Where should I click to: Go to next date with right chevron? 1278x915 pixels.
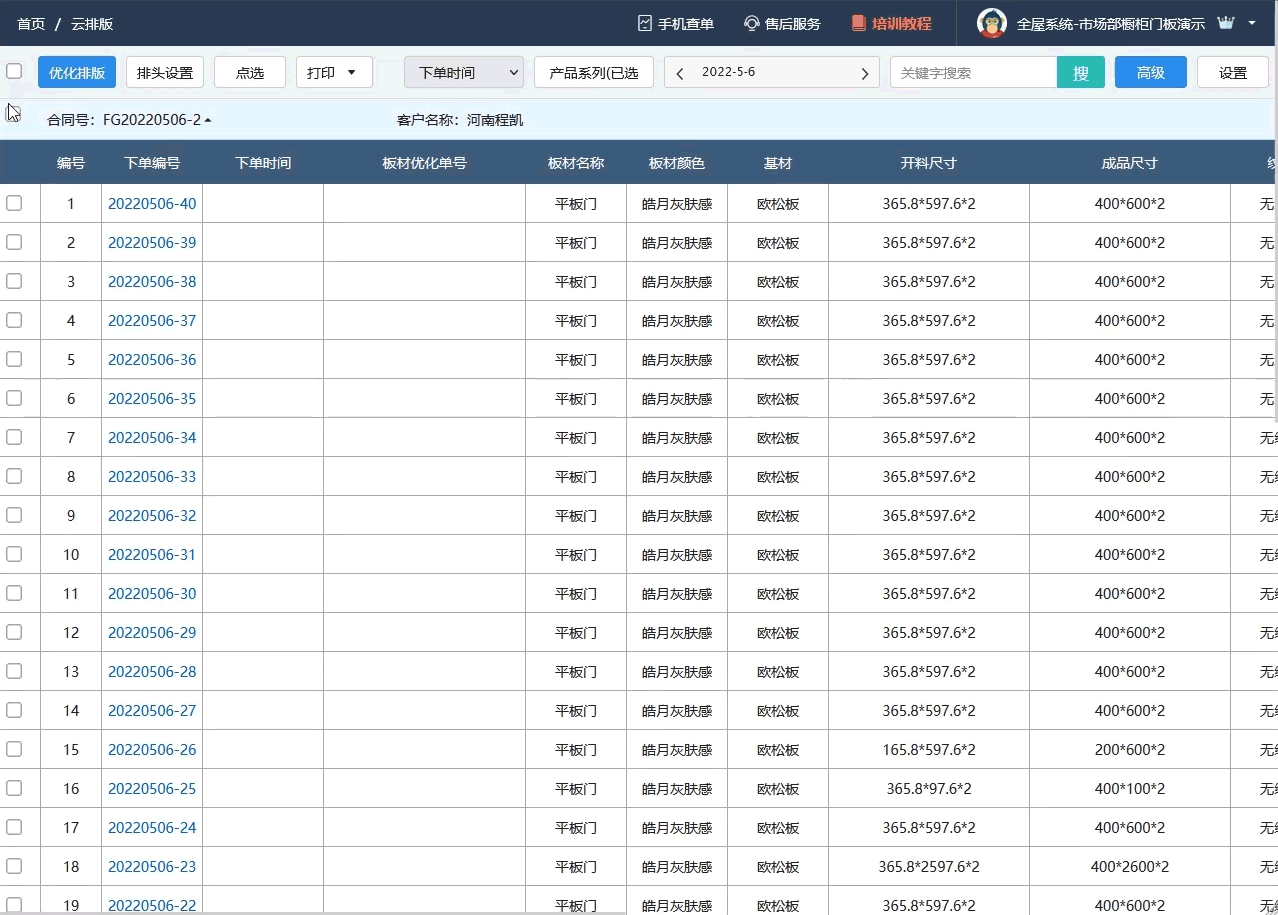tap(865, 73)
